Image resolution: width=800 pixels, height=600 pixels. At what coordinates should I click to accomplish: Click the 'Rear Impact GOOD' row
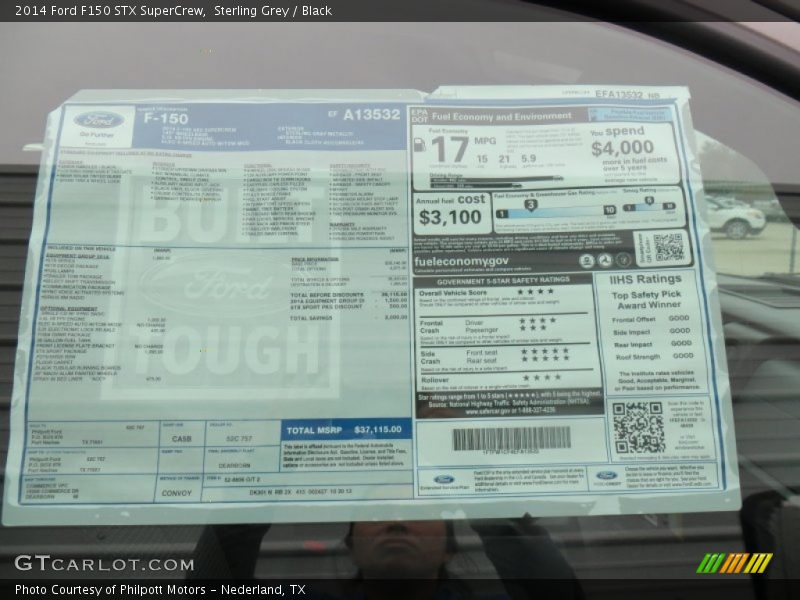[x=653, y=344]
